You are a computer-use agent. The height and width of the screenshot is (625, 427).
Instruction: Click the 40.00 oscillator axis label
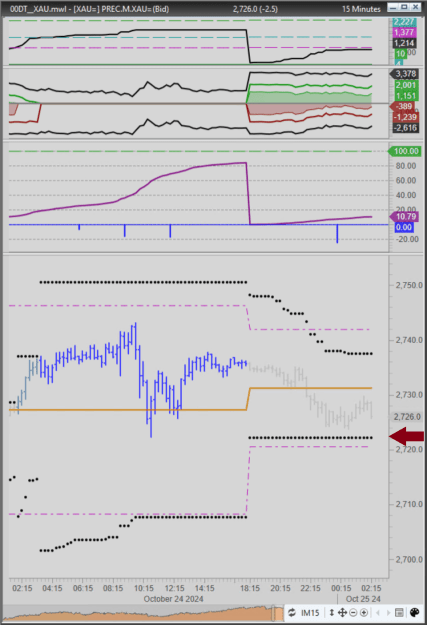click(406, 195)
